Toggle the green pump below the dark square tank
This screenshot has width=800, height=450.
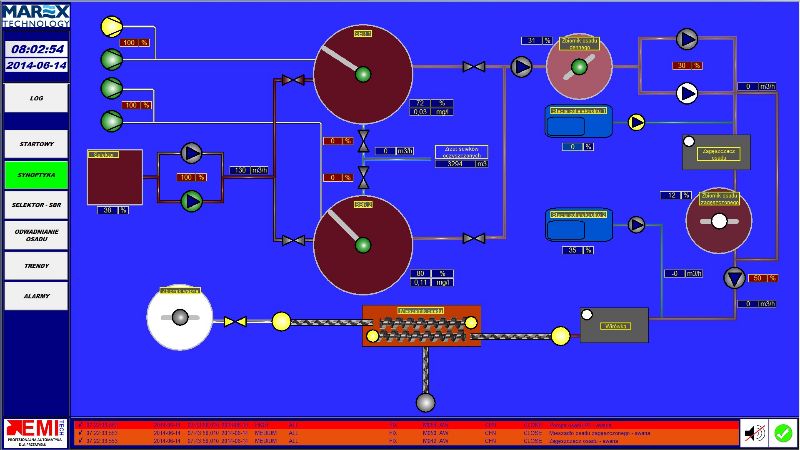coord(192,201)
